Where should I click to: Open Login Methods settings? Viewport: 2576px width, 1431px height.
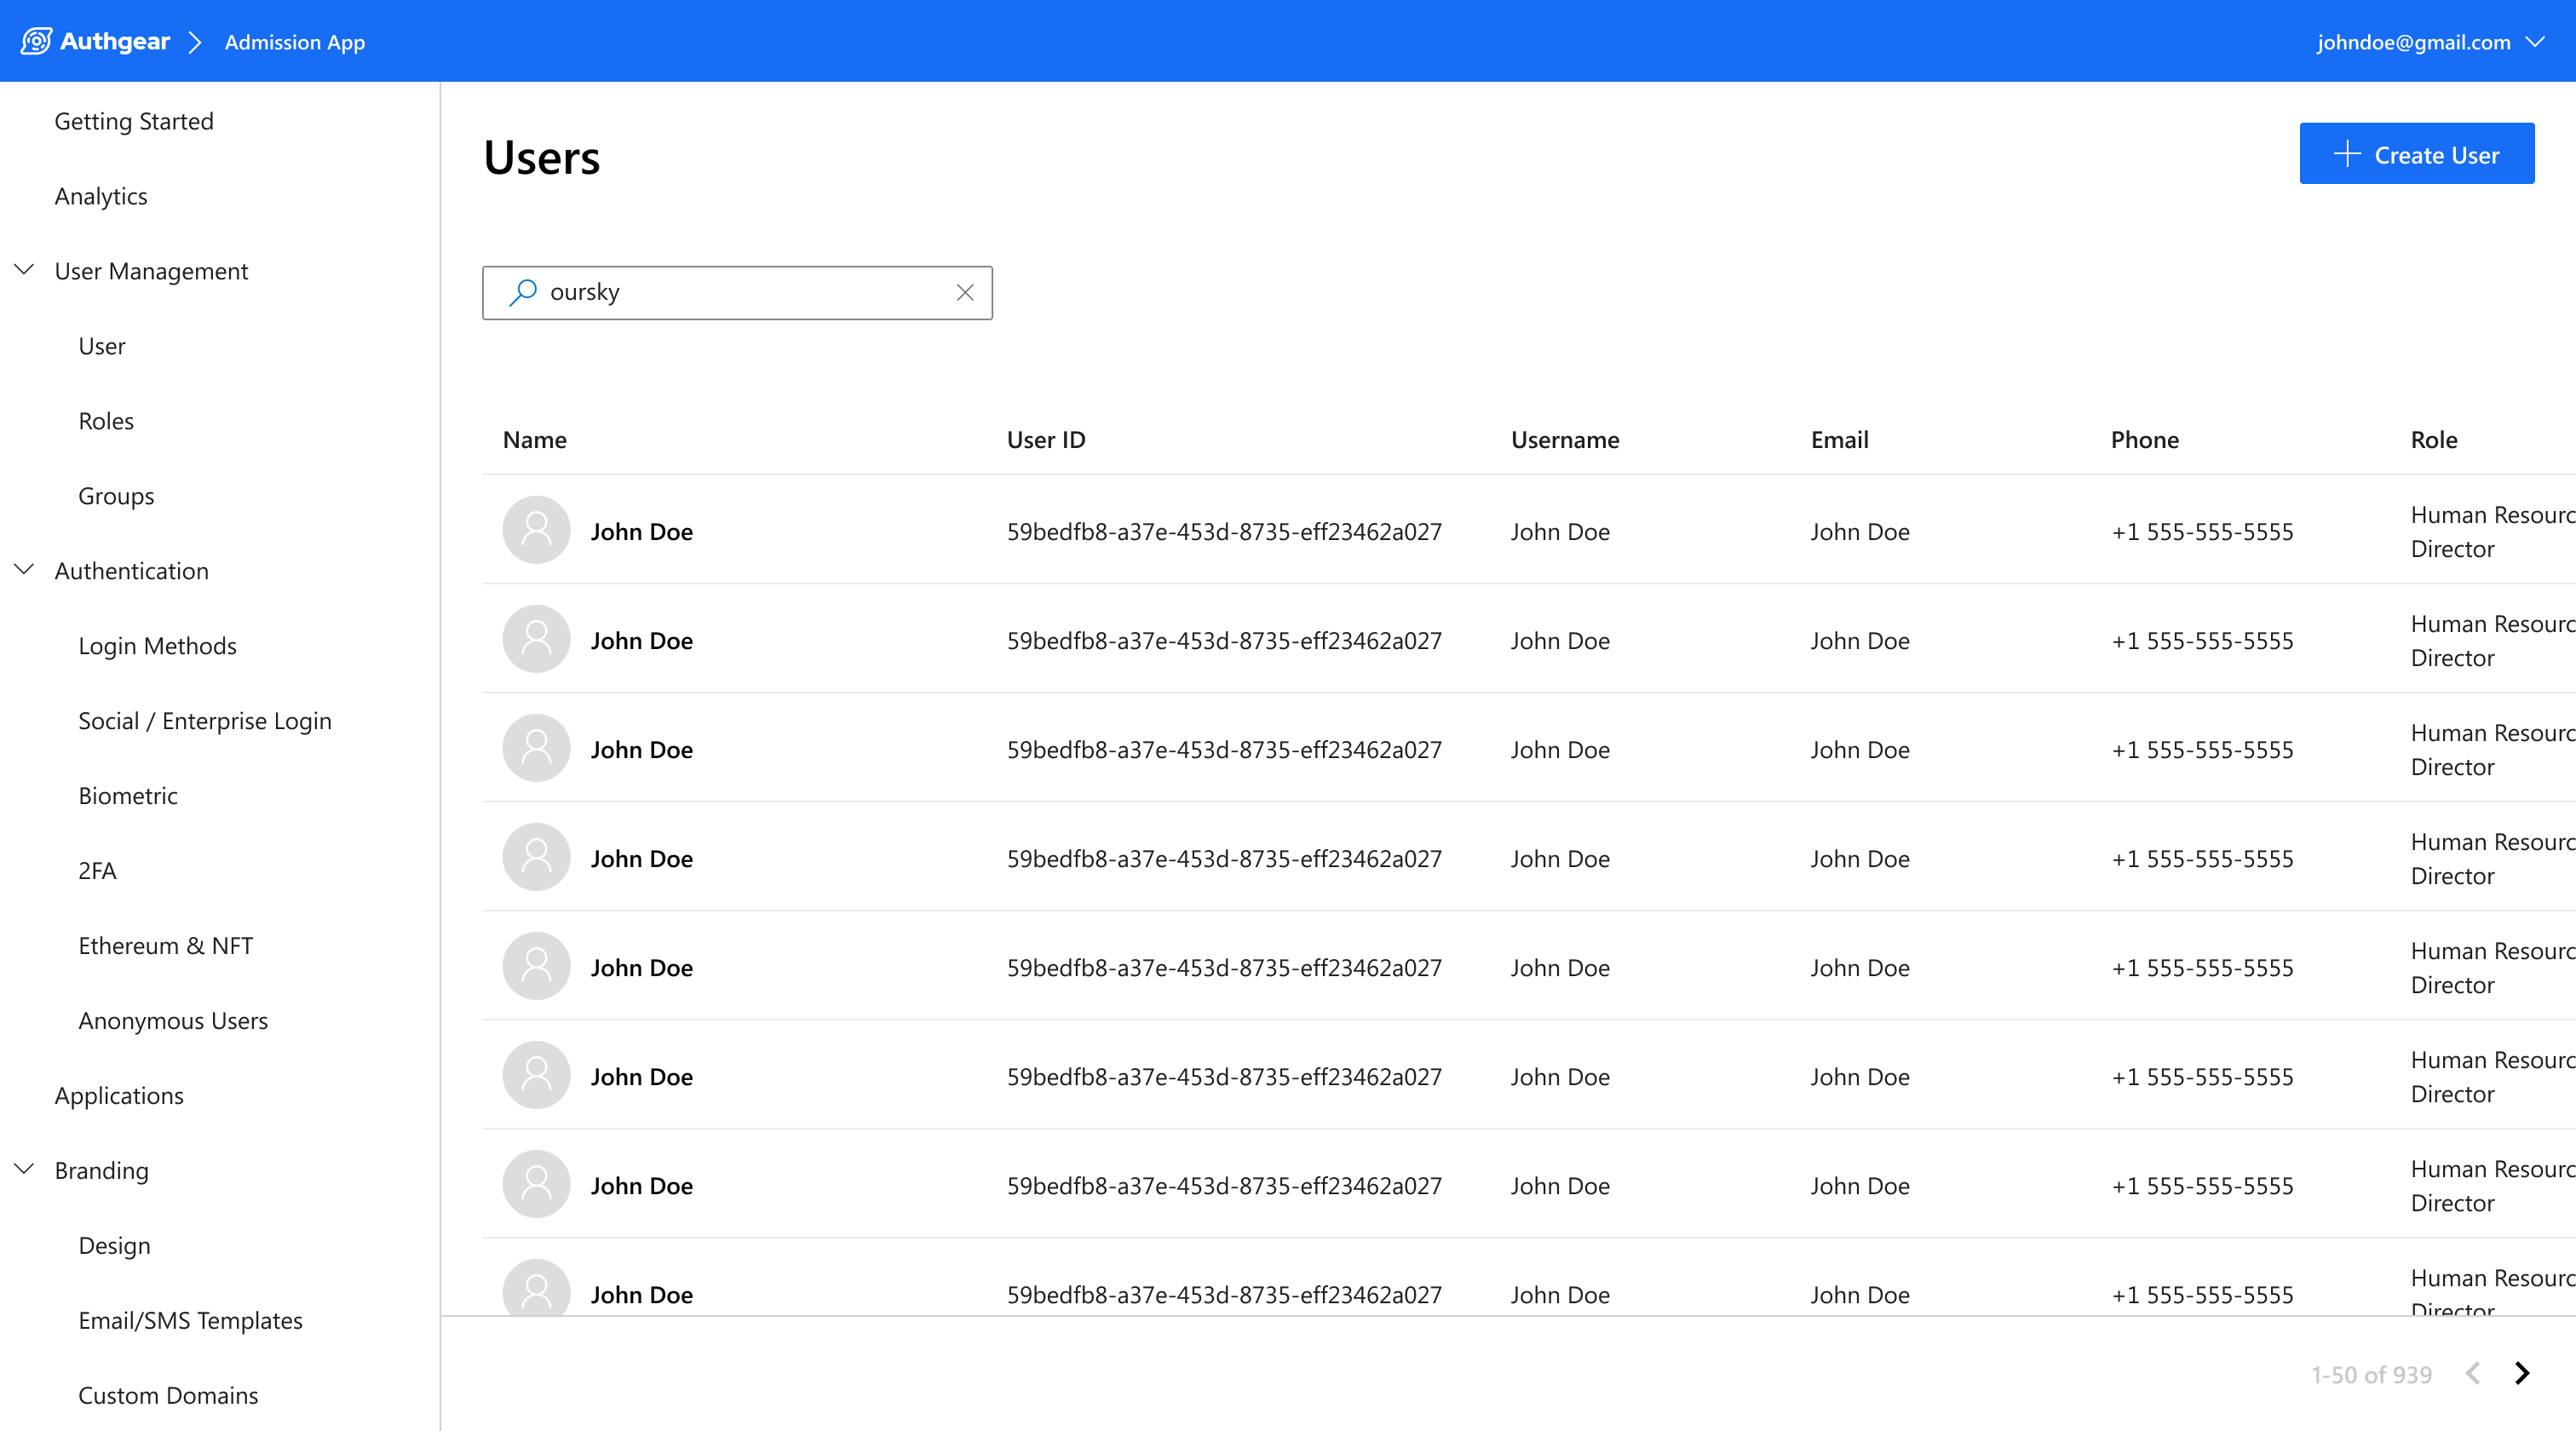click(157, 646)
